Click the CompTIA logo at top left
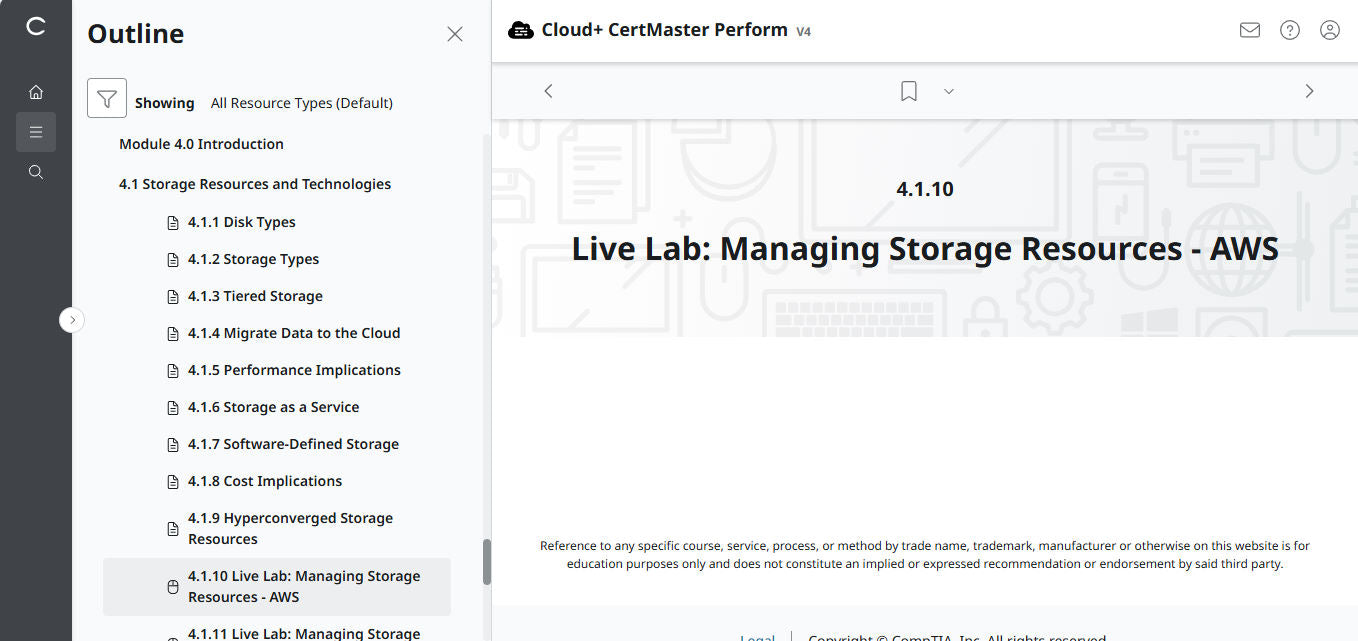The image size is (1358, 641). pos(36,27)
